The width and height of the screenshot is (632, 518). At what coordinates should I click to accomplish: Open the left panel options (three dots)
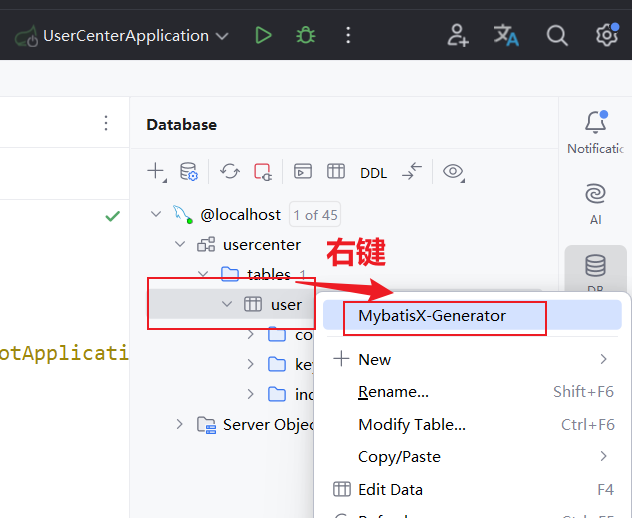(106, 123)
